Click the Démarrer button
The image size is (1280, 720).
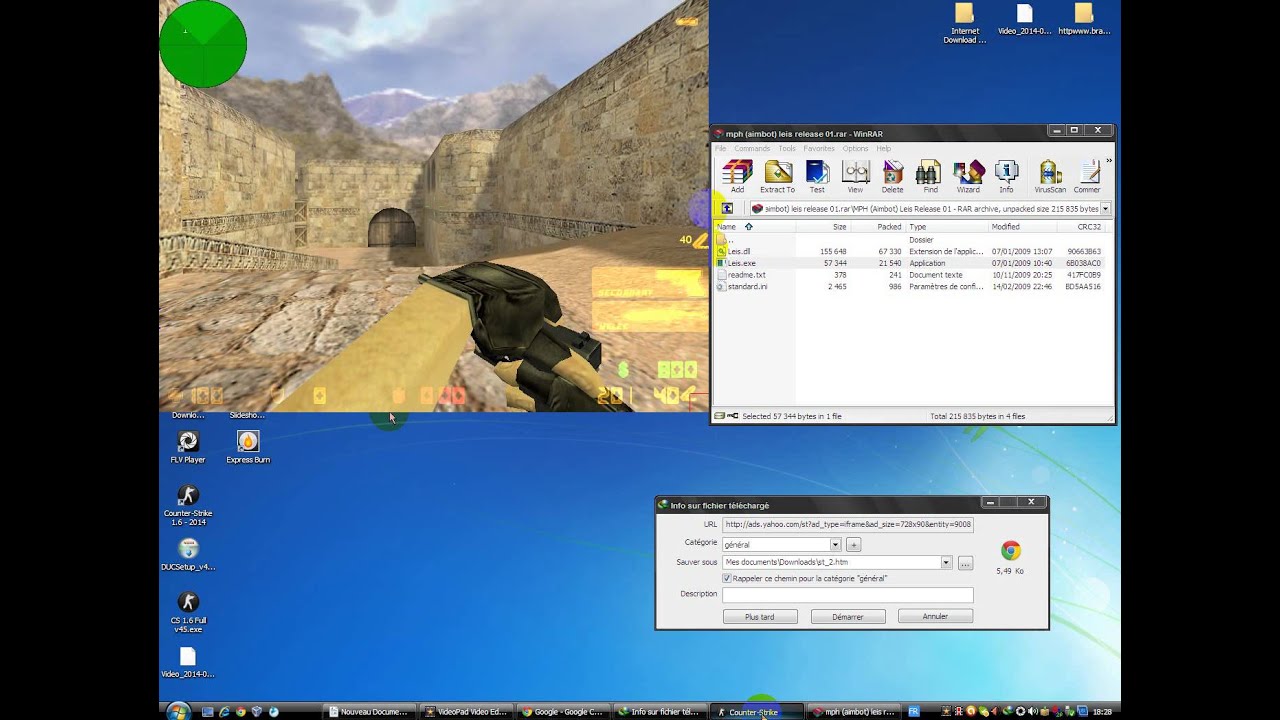click(847, 617)
